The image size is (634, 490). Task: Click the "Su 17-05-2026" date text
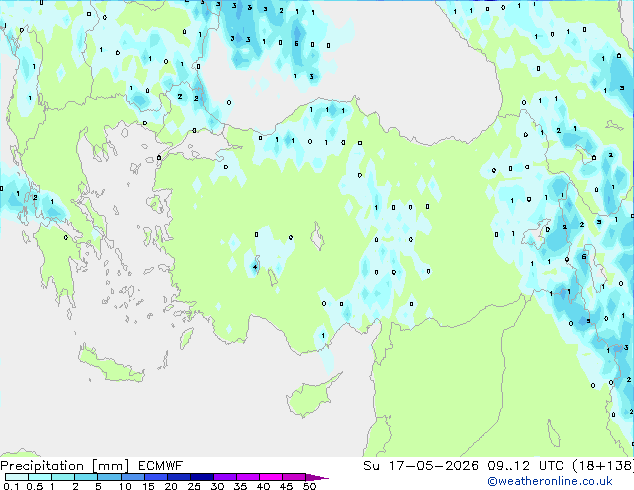(x=421, y=466)
